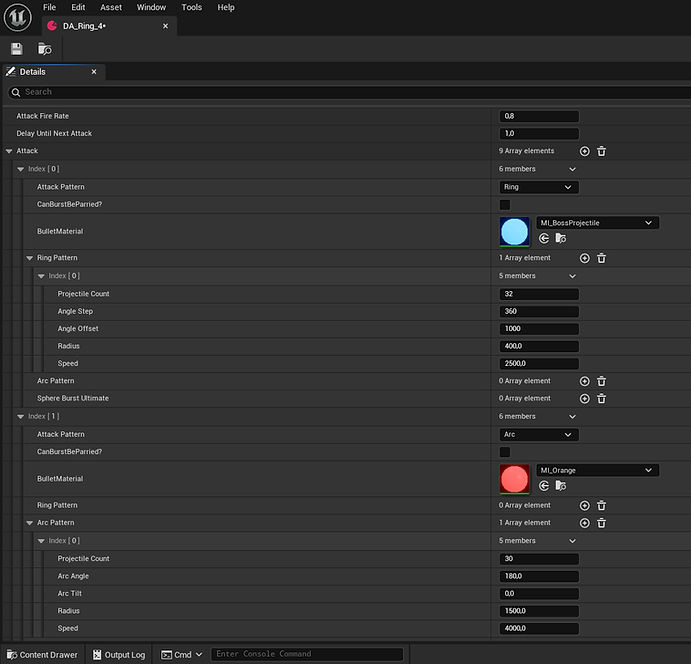The width and height of the screenshot is (691, 664).
Task: Open the Edit menu
Action: pos(78,7)
